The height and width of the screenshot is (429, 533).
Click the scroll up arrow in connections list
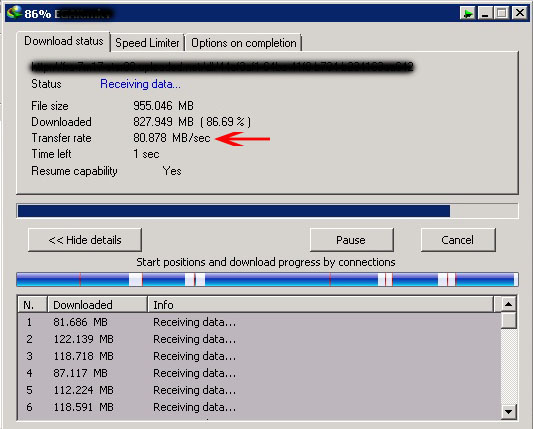tap(509, 304)
